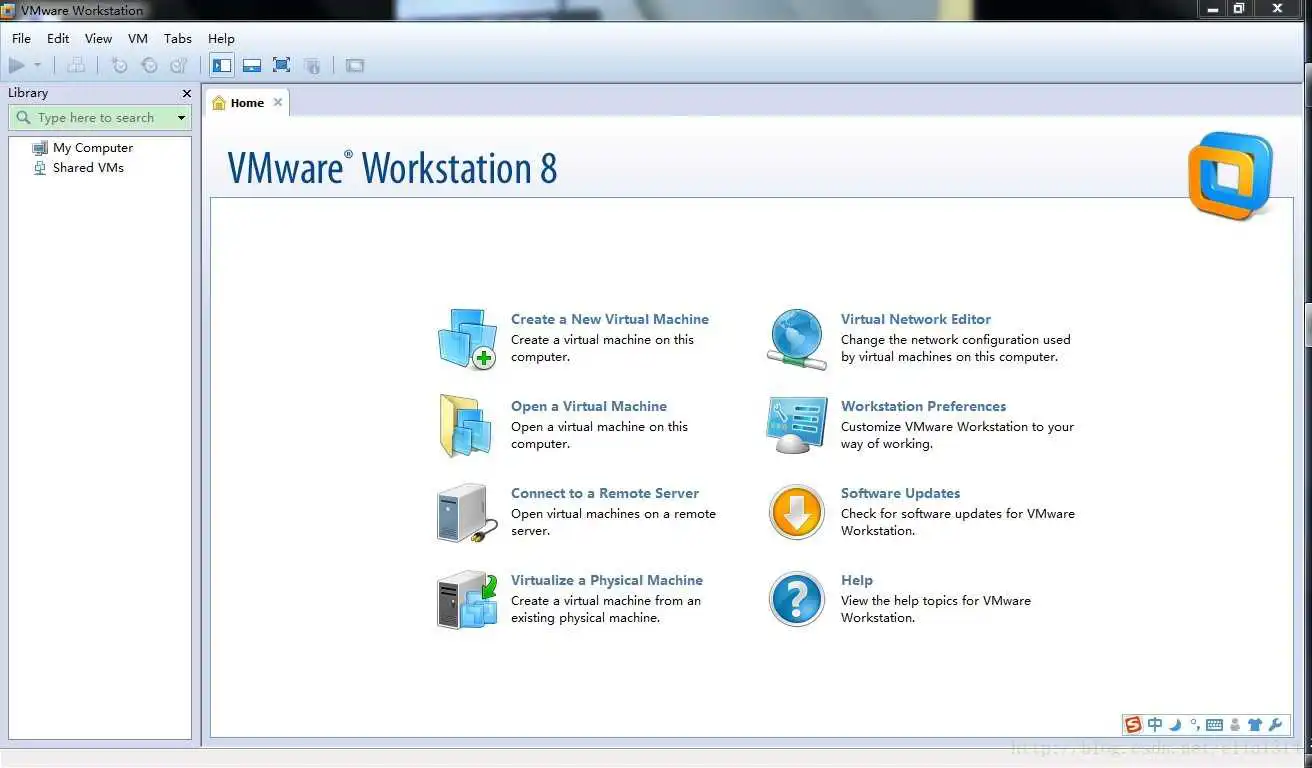This screenshot has width=1312, height=768.
Task: Click the Workstation Preferences monitor icon
Action: point(797,426)
